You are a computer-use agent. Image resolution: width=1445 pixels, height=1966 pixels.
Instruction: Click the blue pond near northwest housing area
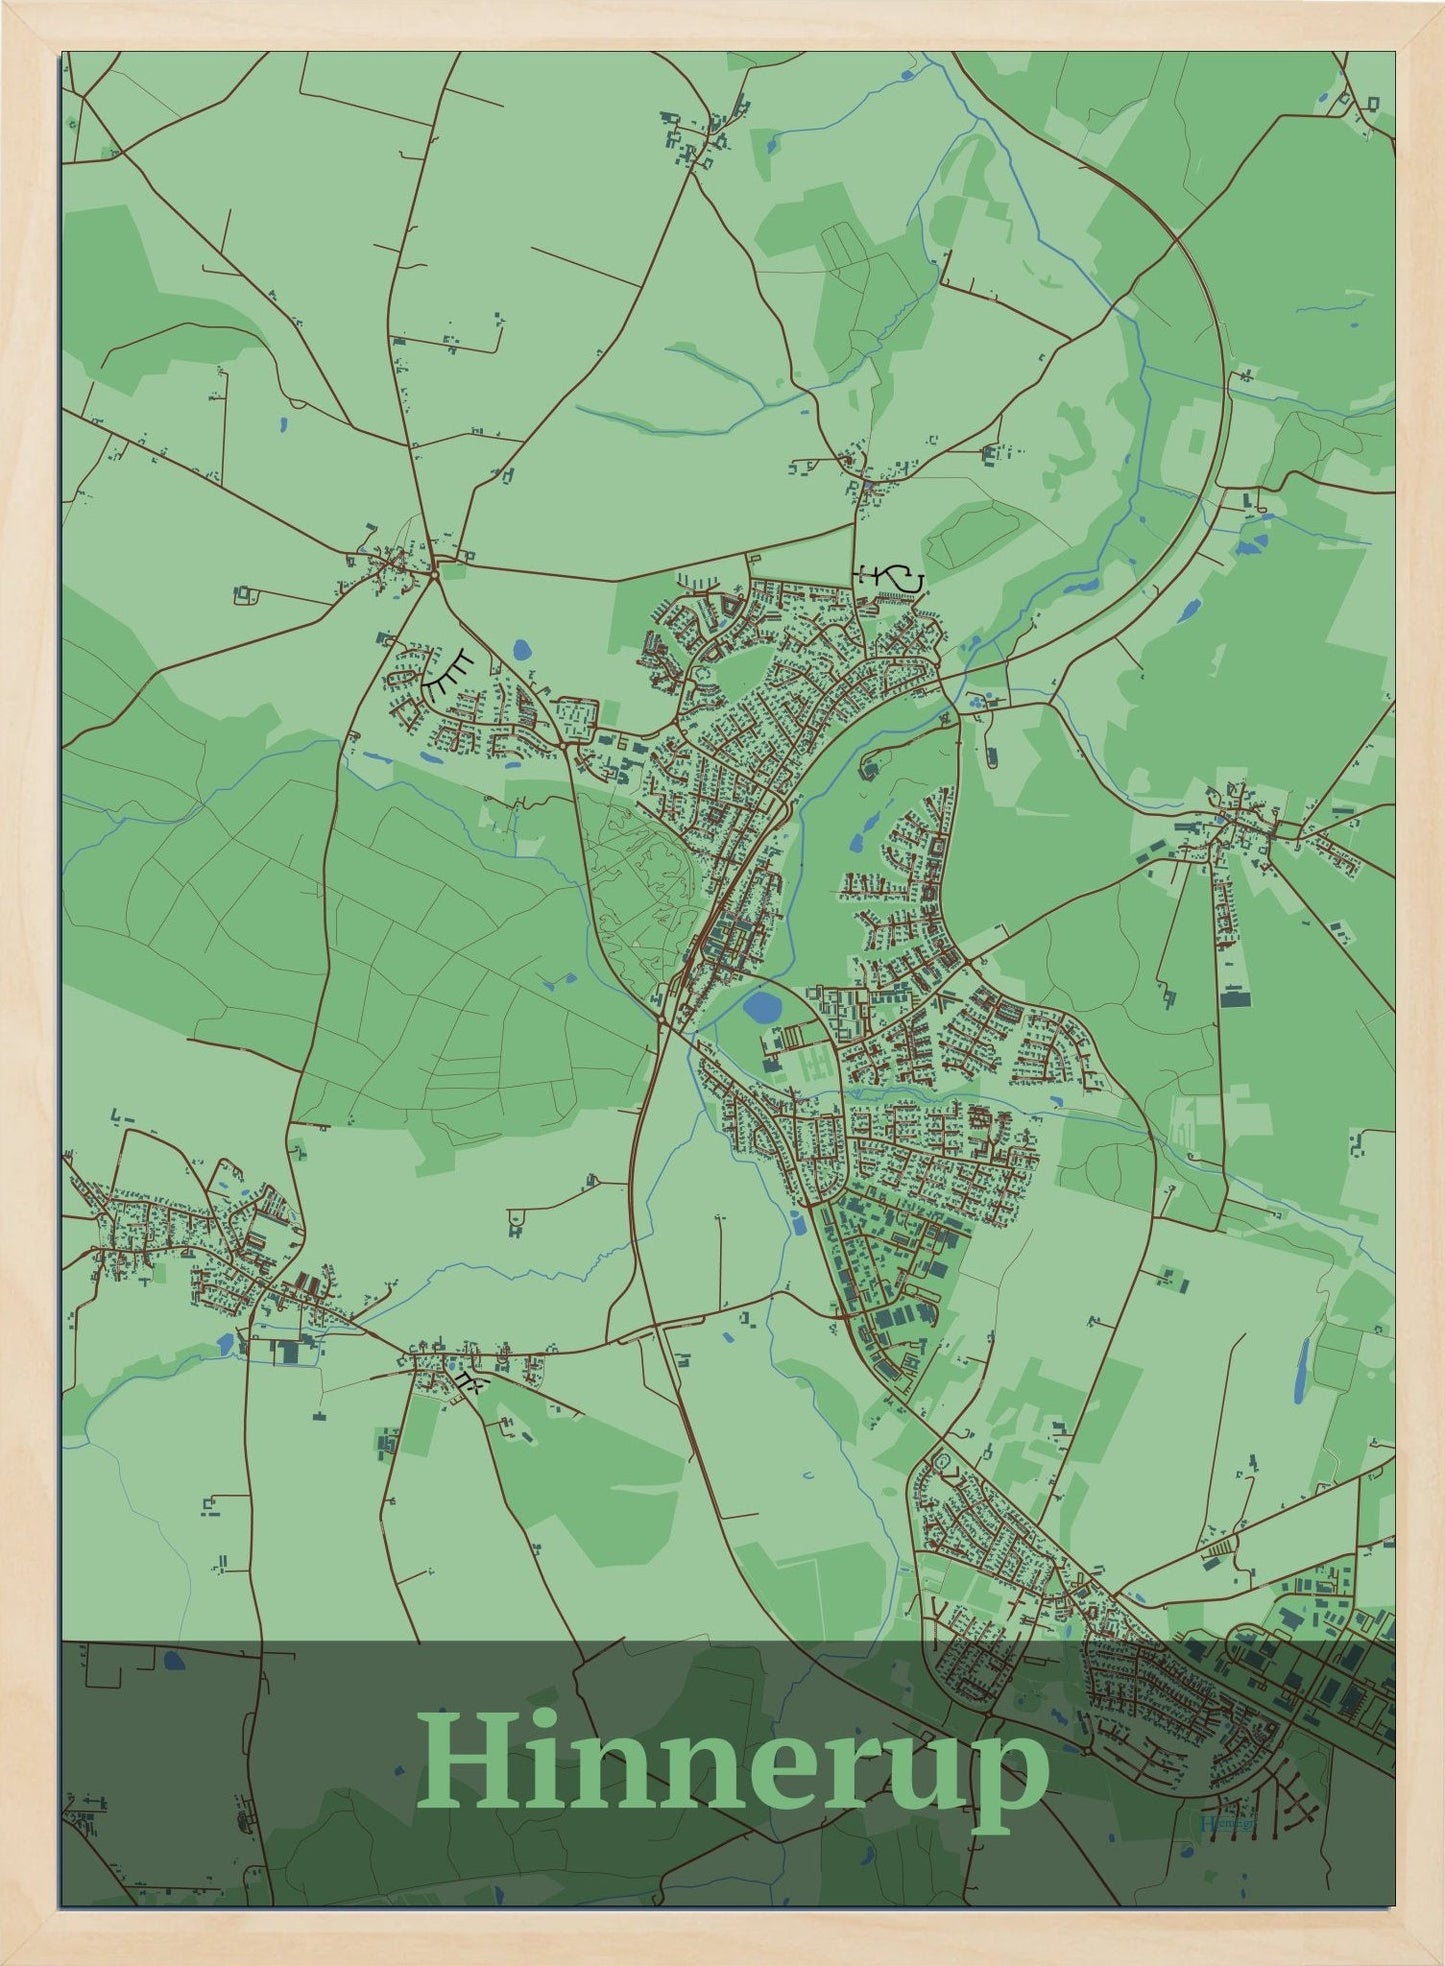coord(521,651)
